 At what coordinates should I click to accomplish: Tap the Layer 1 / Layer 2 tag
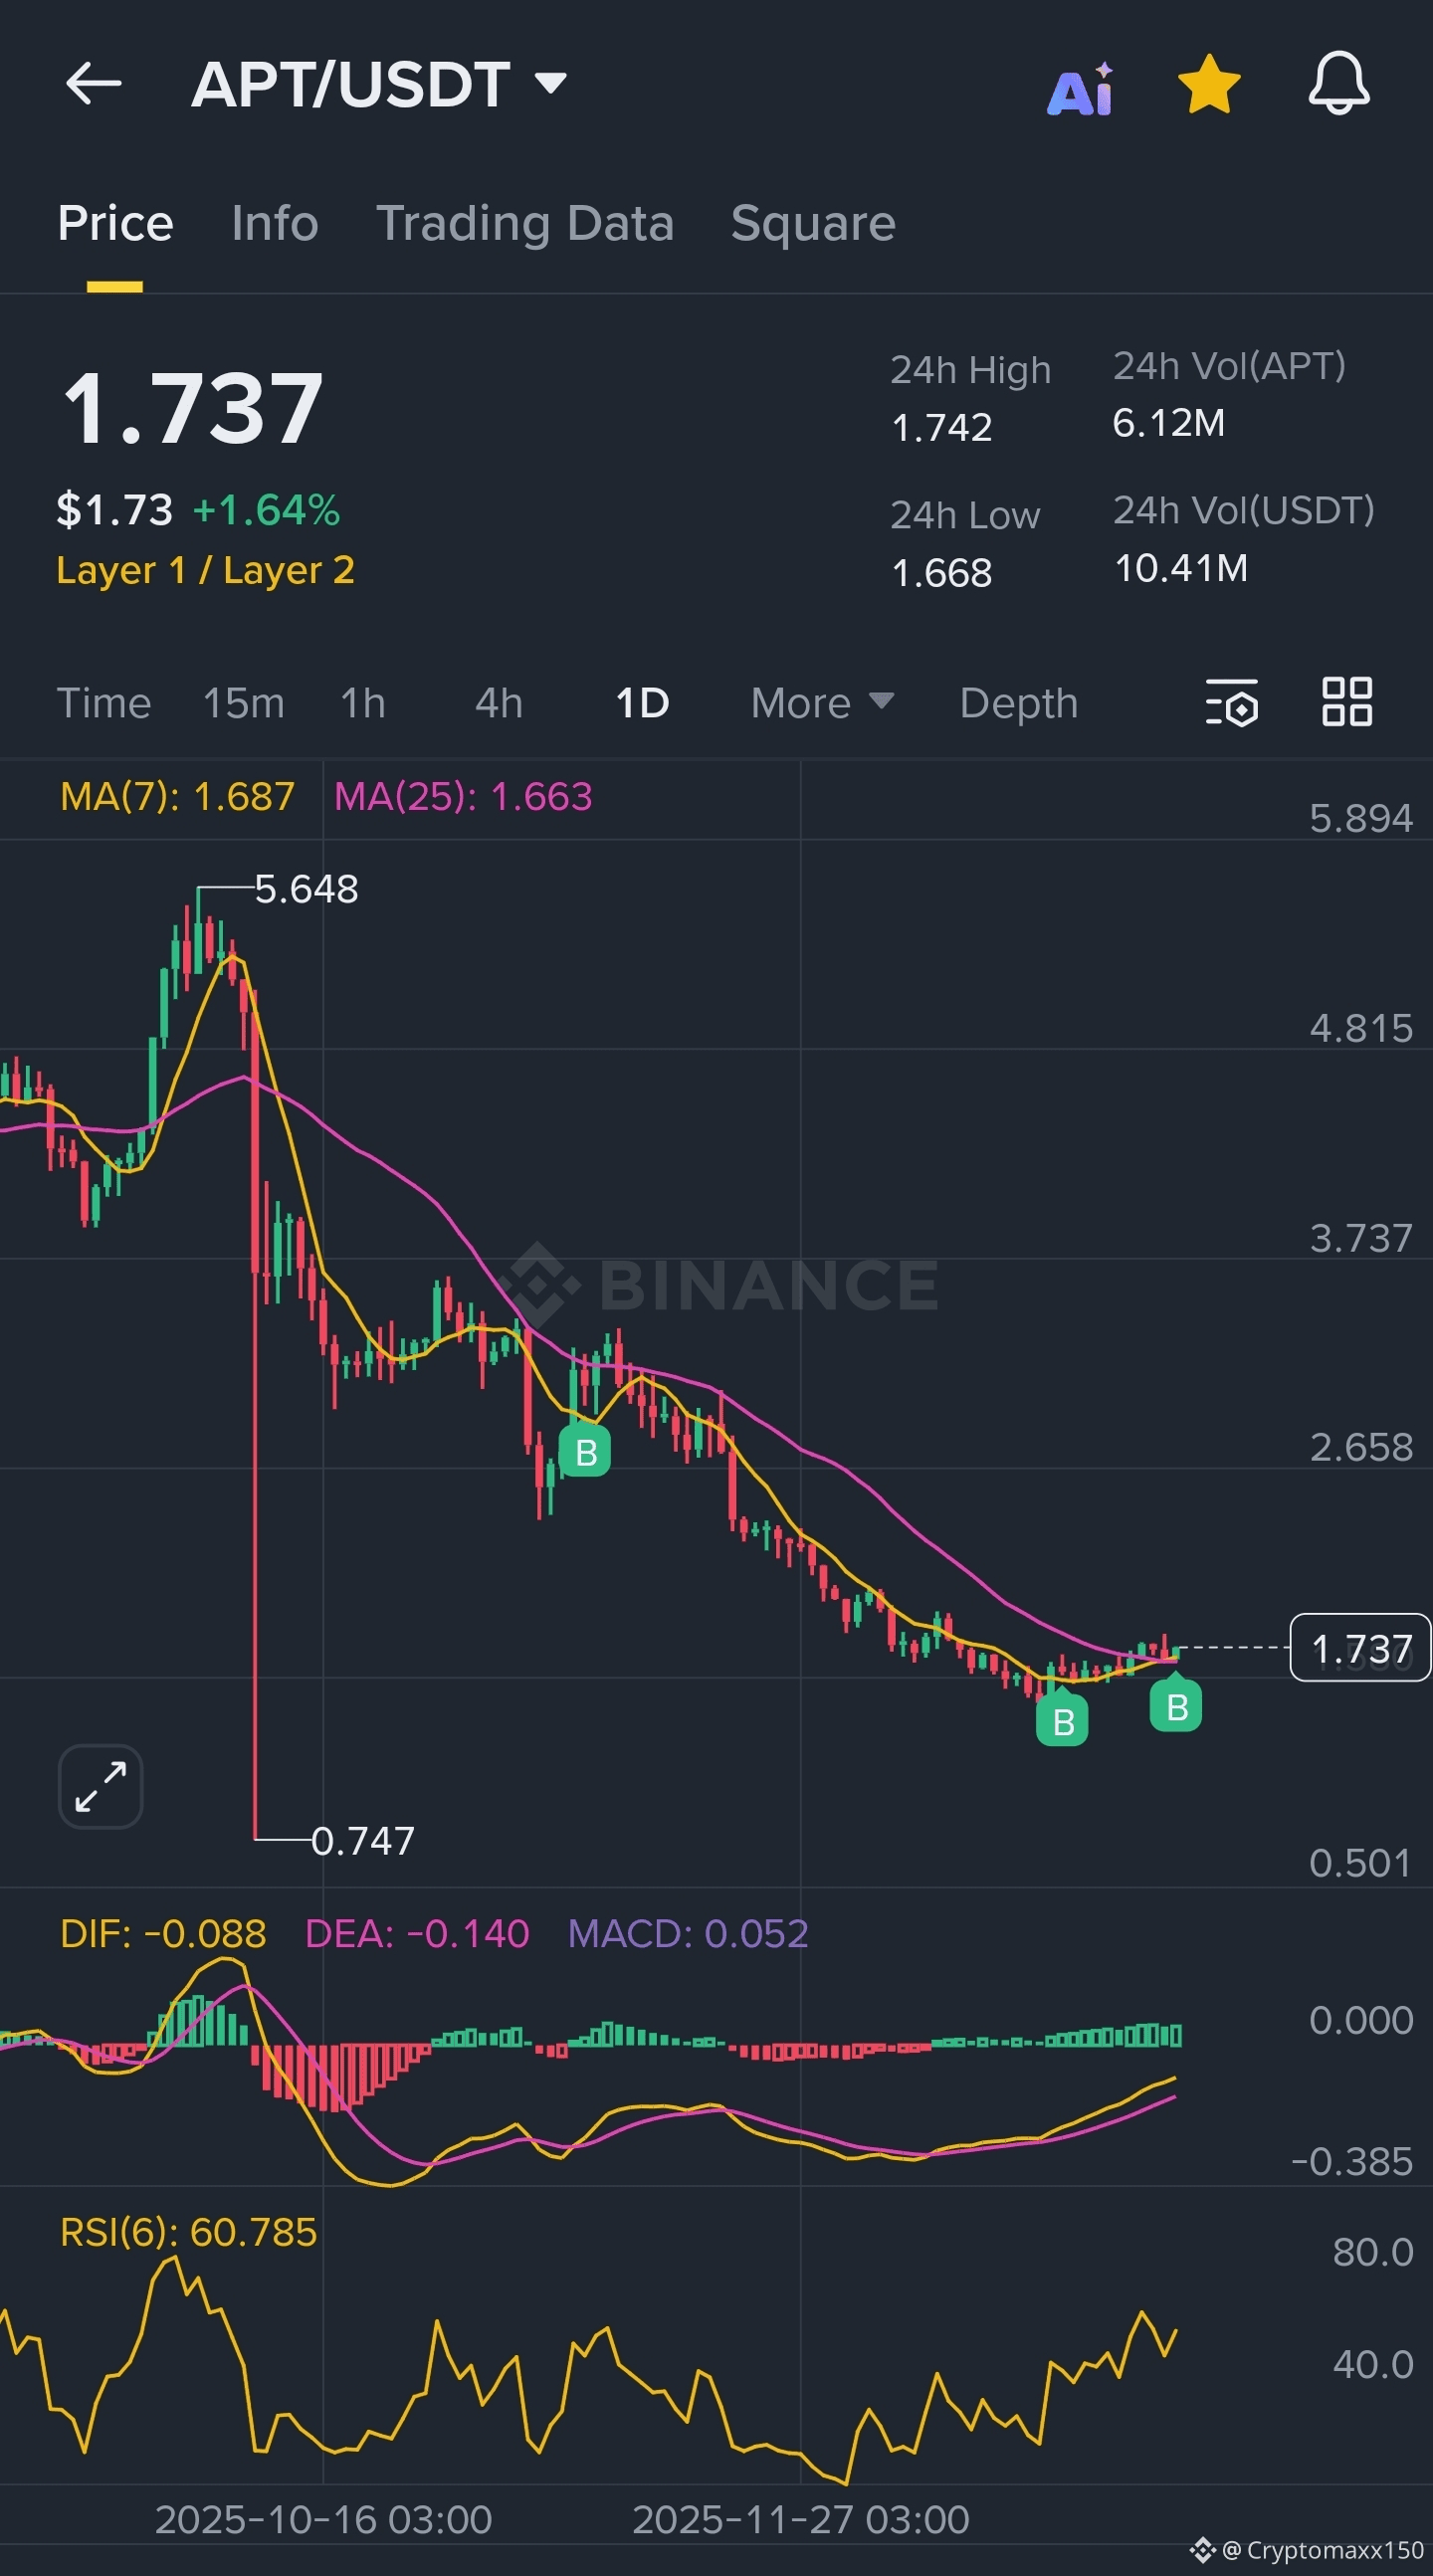206,570
